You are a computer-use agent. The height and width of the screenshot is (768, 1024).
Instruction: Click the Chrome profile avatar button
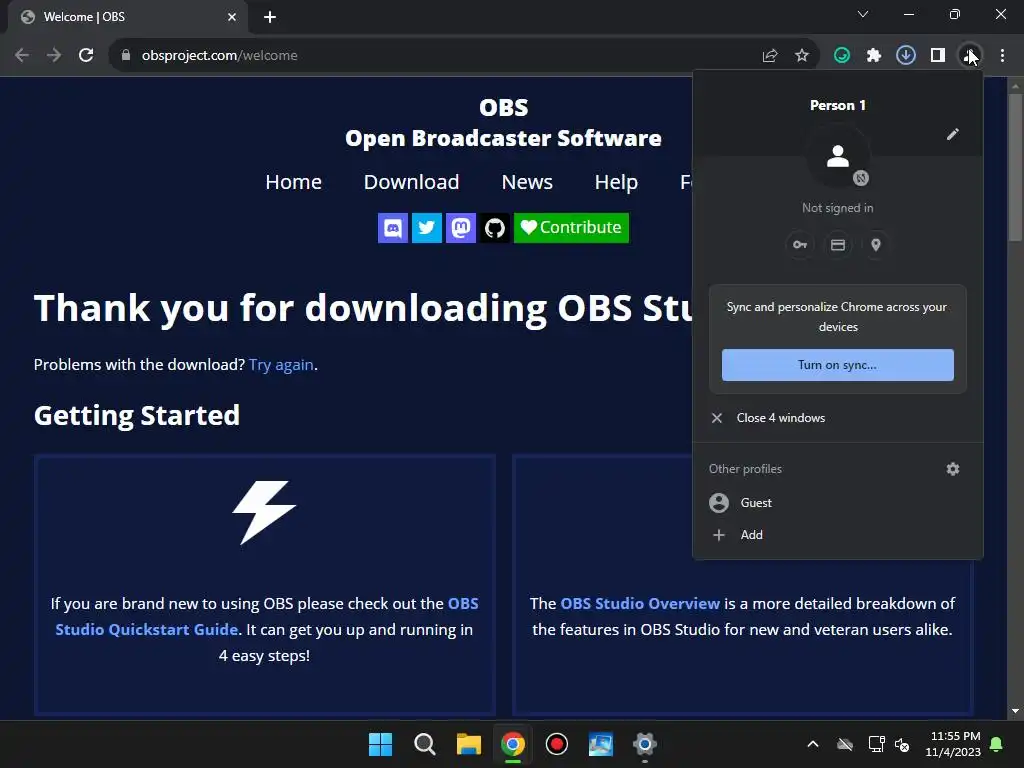coord(970,56)
